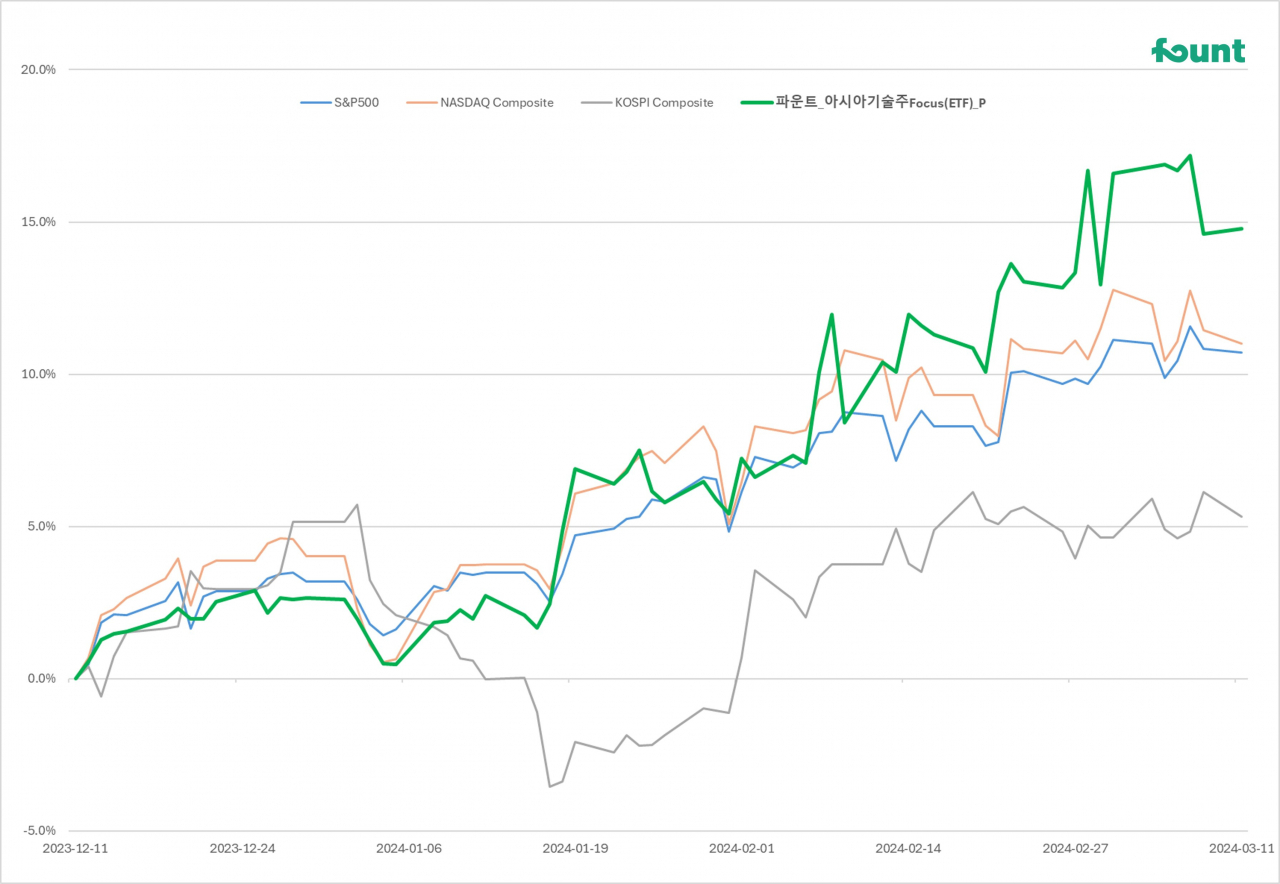
Task: Click the 10.0% y-axis label
Action: 38,374
